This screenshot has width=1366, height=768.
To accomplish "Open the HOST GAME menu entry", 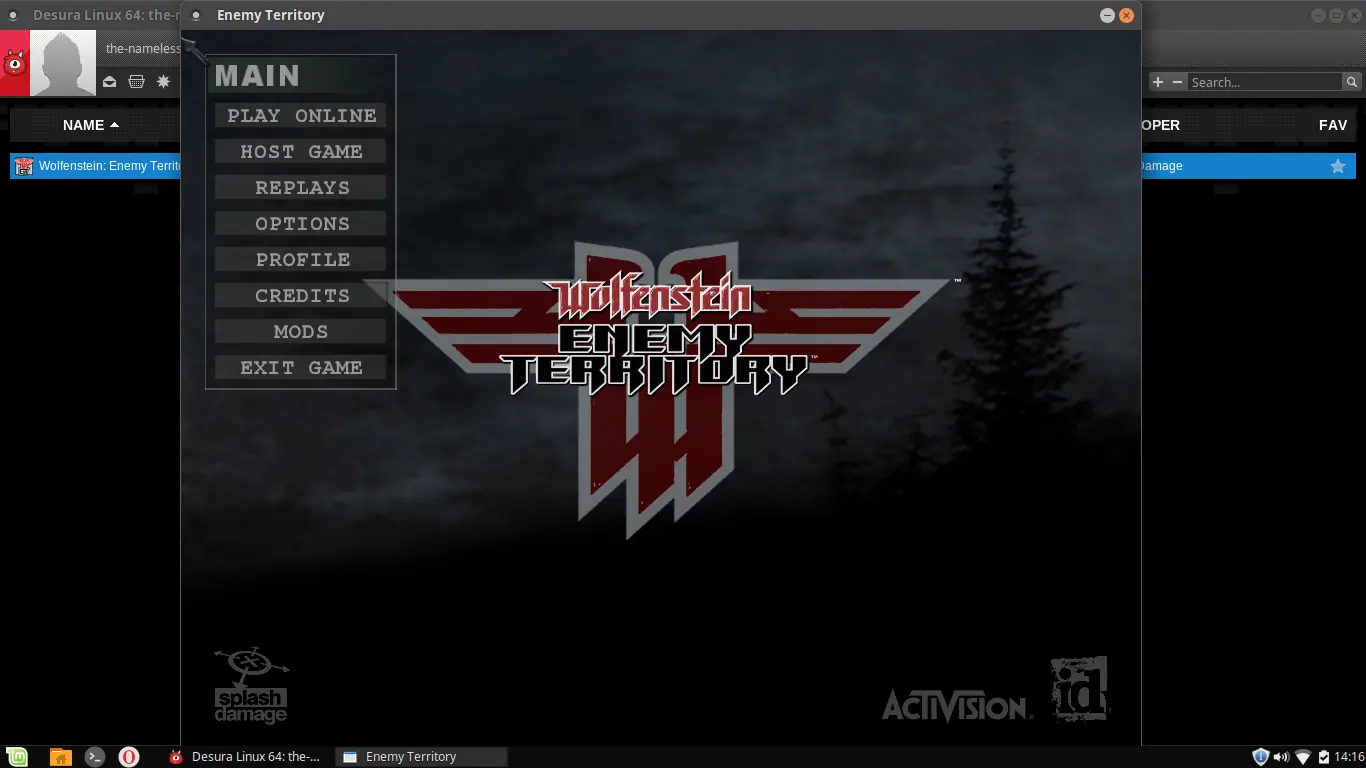I will click(x=301, y=152).
